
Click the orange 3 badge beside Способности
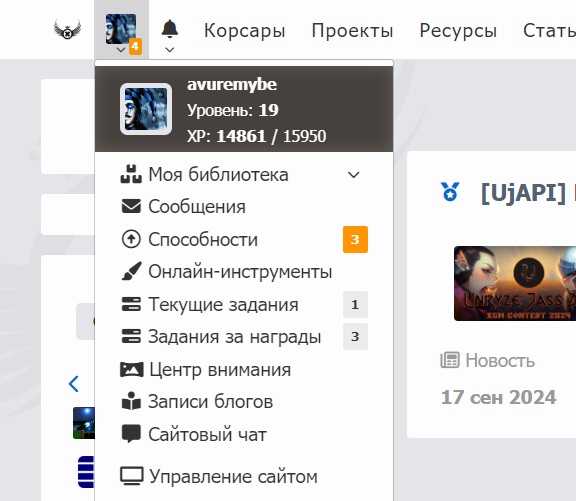pyautogui.click(x=355, y=239)
